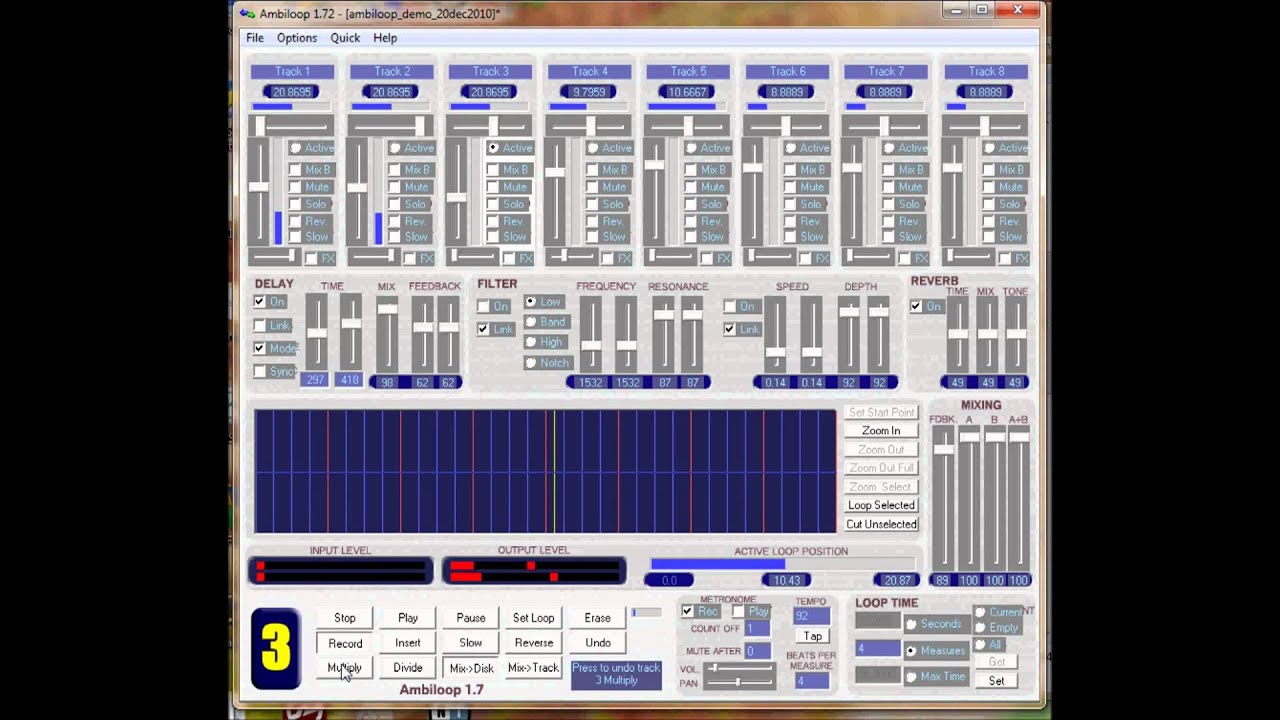Viewport: 1280px width, 720px height.
Task: Click the metronome Tap button
Action: (x=812, y=637)
